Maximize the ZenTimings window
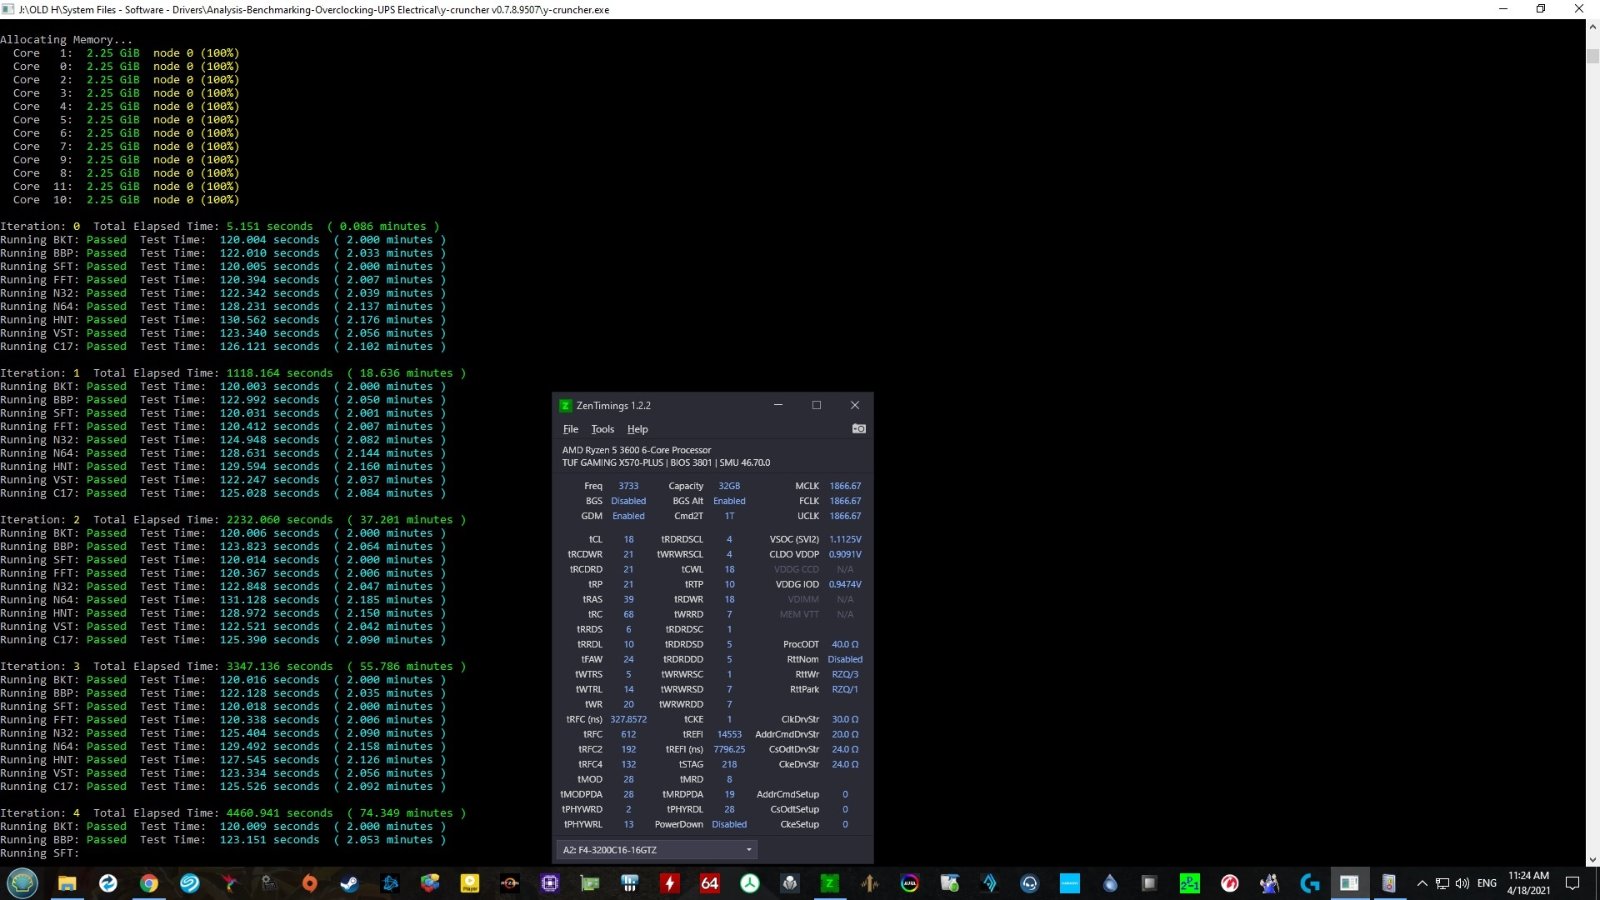 [816, 405]
